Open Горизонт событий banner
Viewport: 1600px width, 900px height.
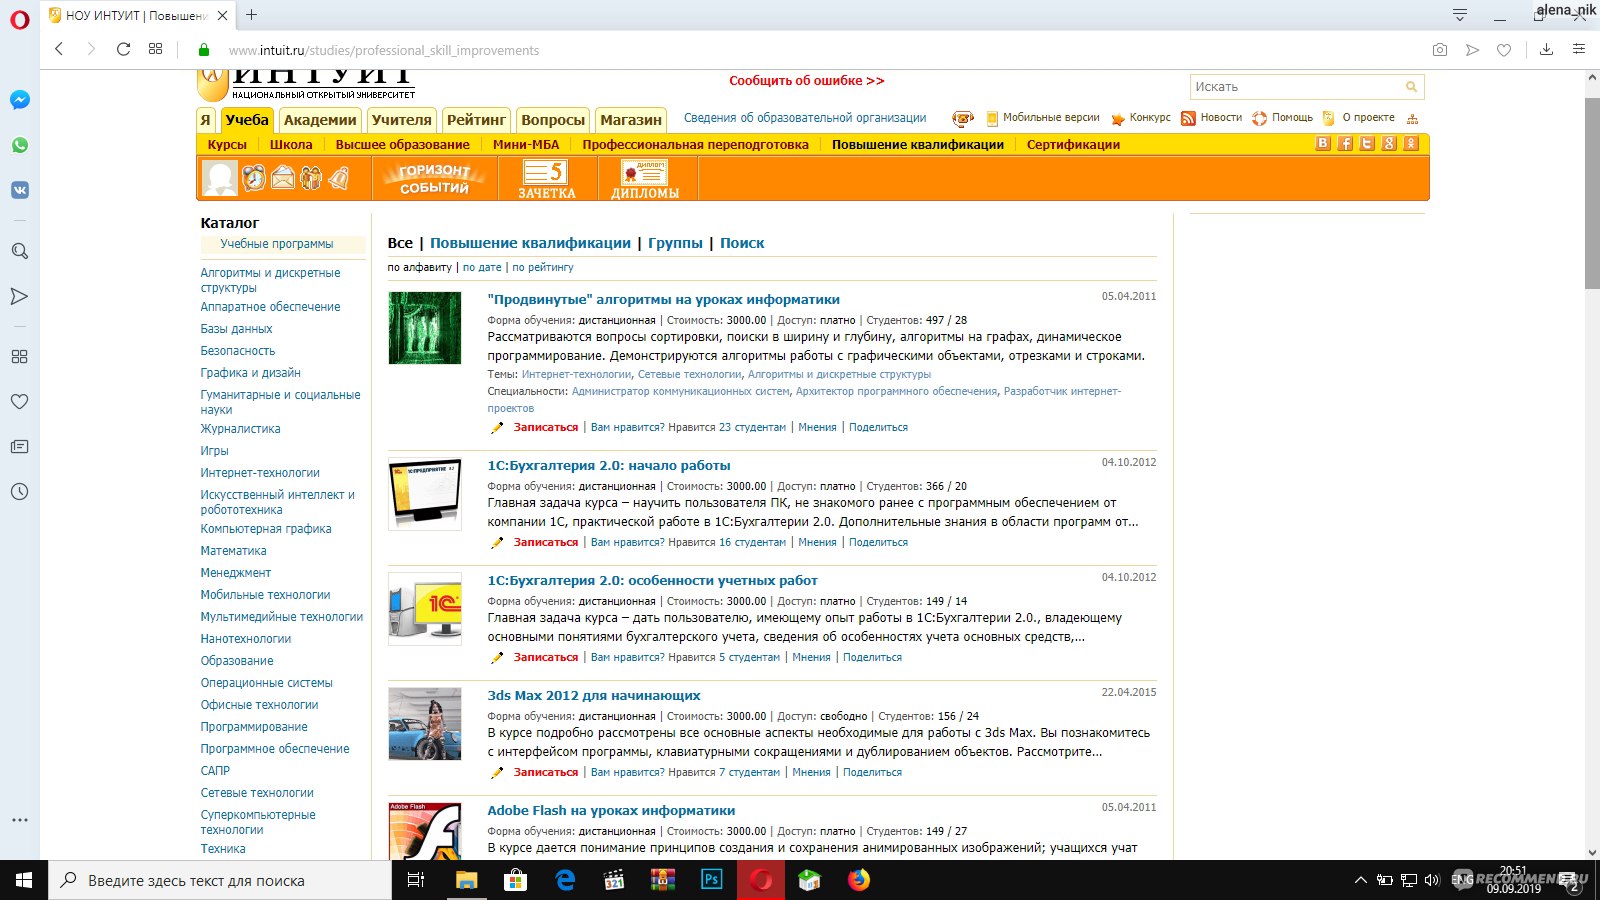435,179
